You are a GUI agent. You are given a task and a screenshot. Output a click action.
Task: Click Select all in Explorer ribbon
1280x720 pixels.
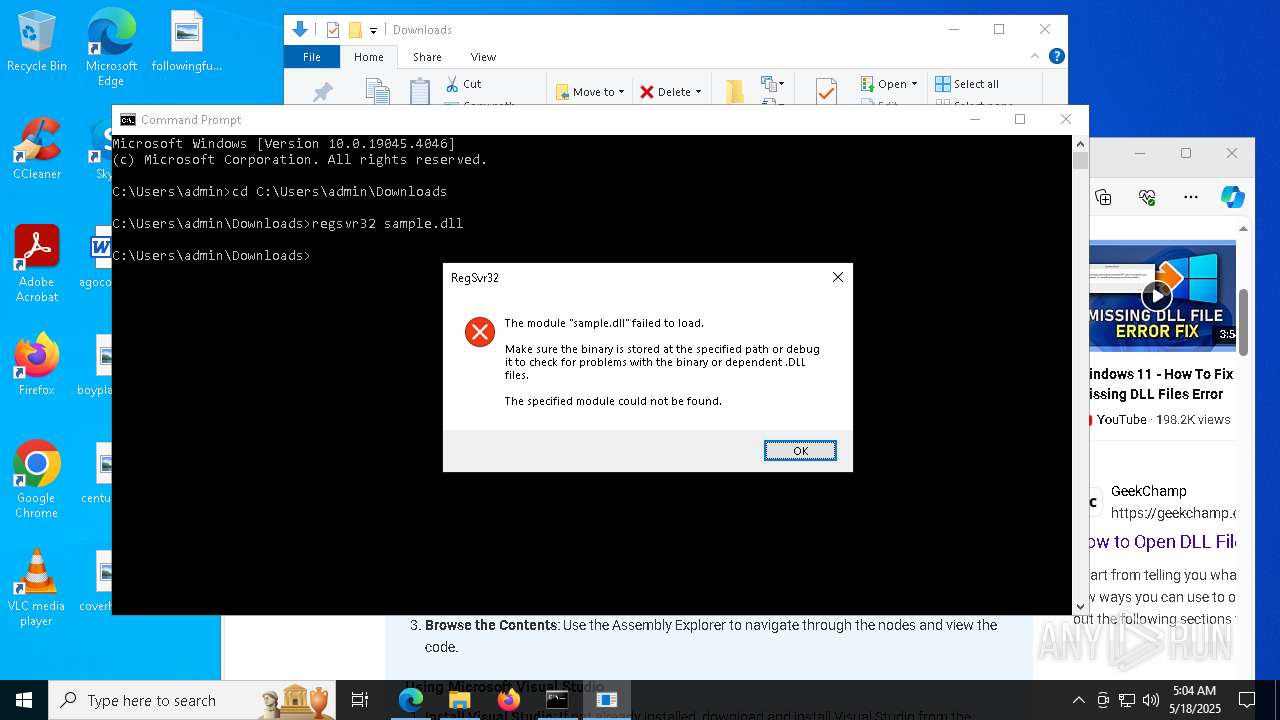click(966, 84)
